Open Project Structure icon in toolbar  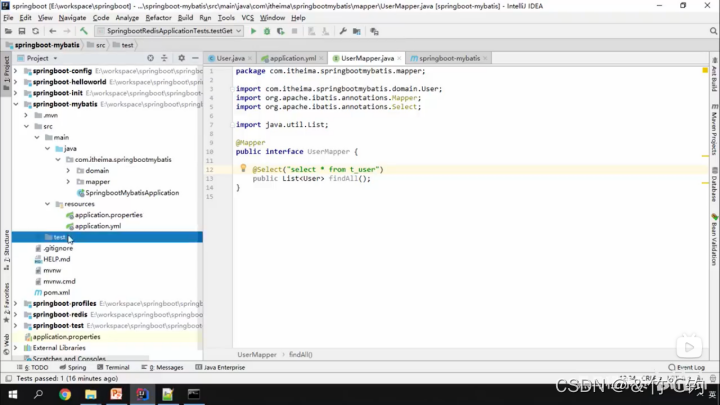357,31
